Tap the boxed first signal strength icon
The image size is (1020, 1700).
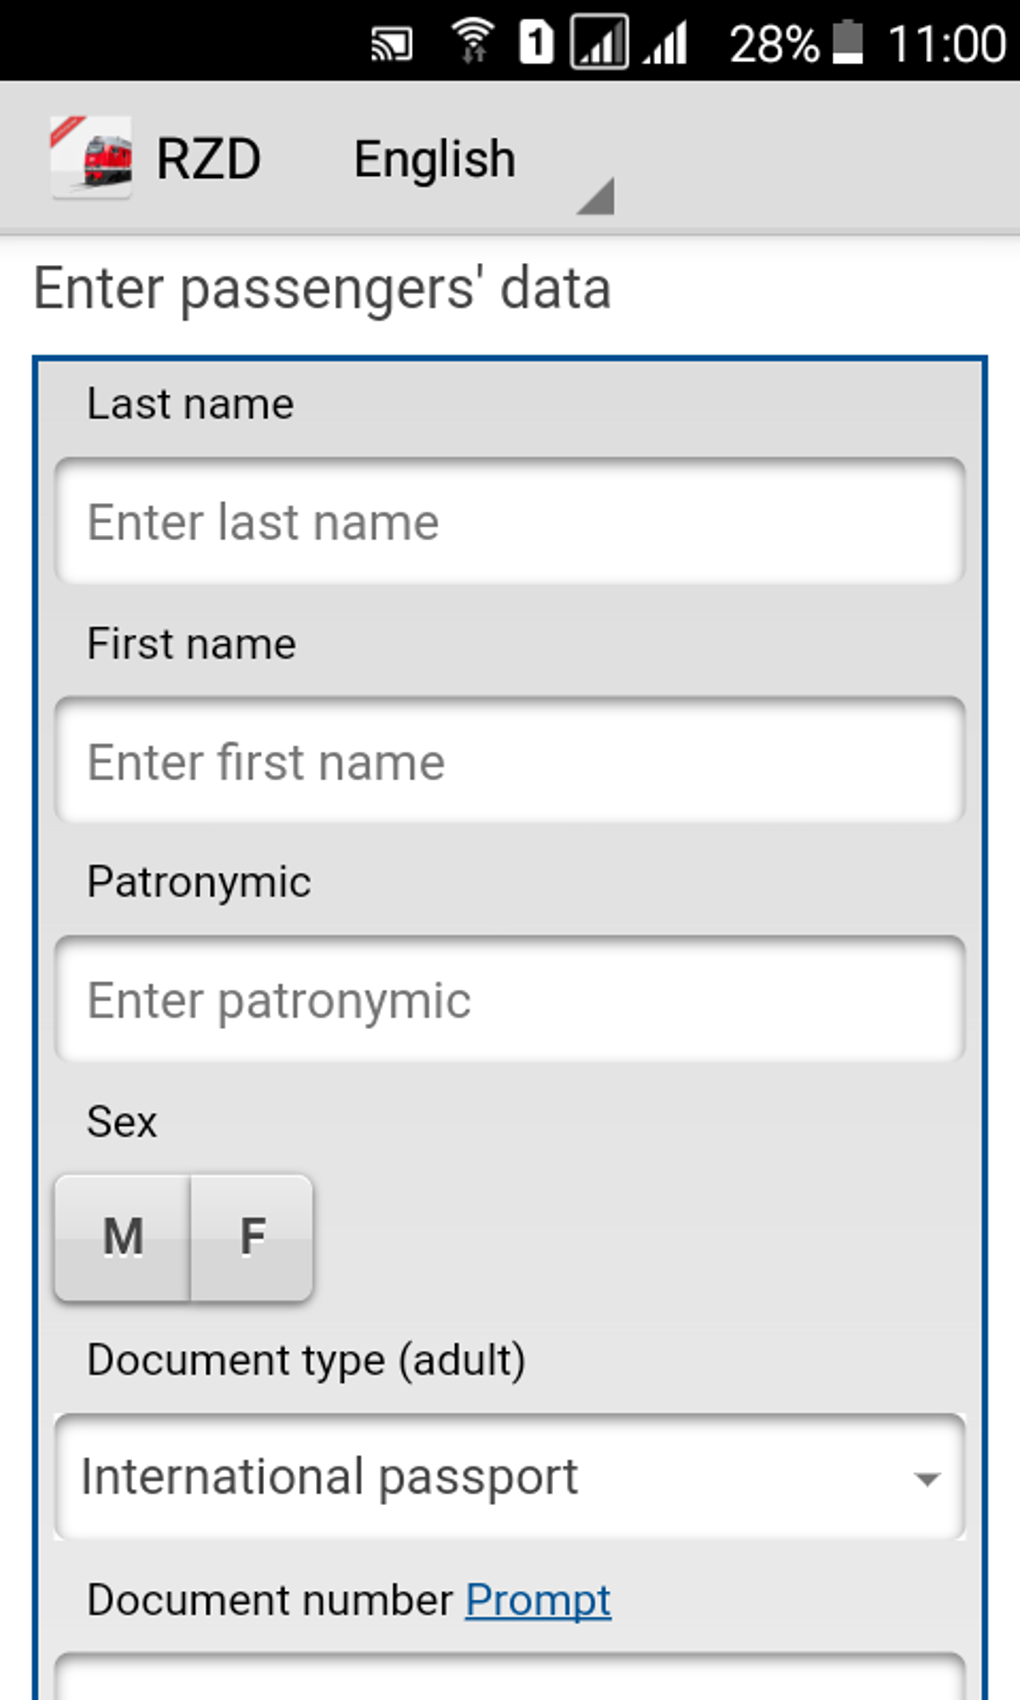599,43
